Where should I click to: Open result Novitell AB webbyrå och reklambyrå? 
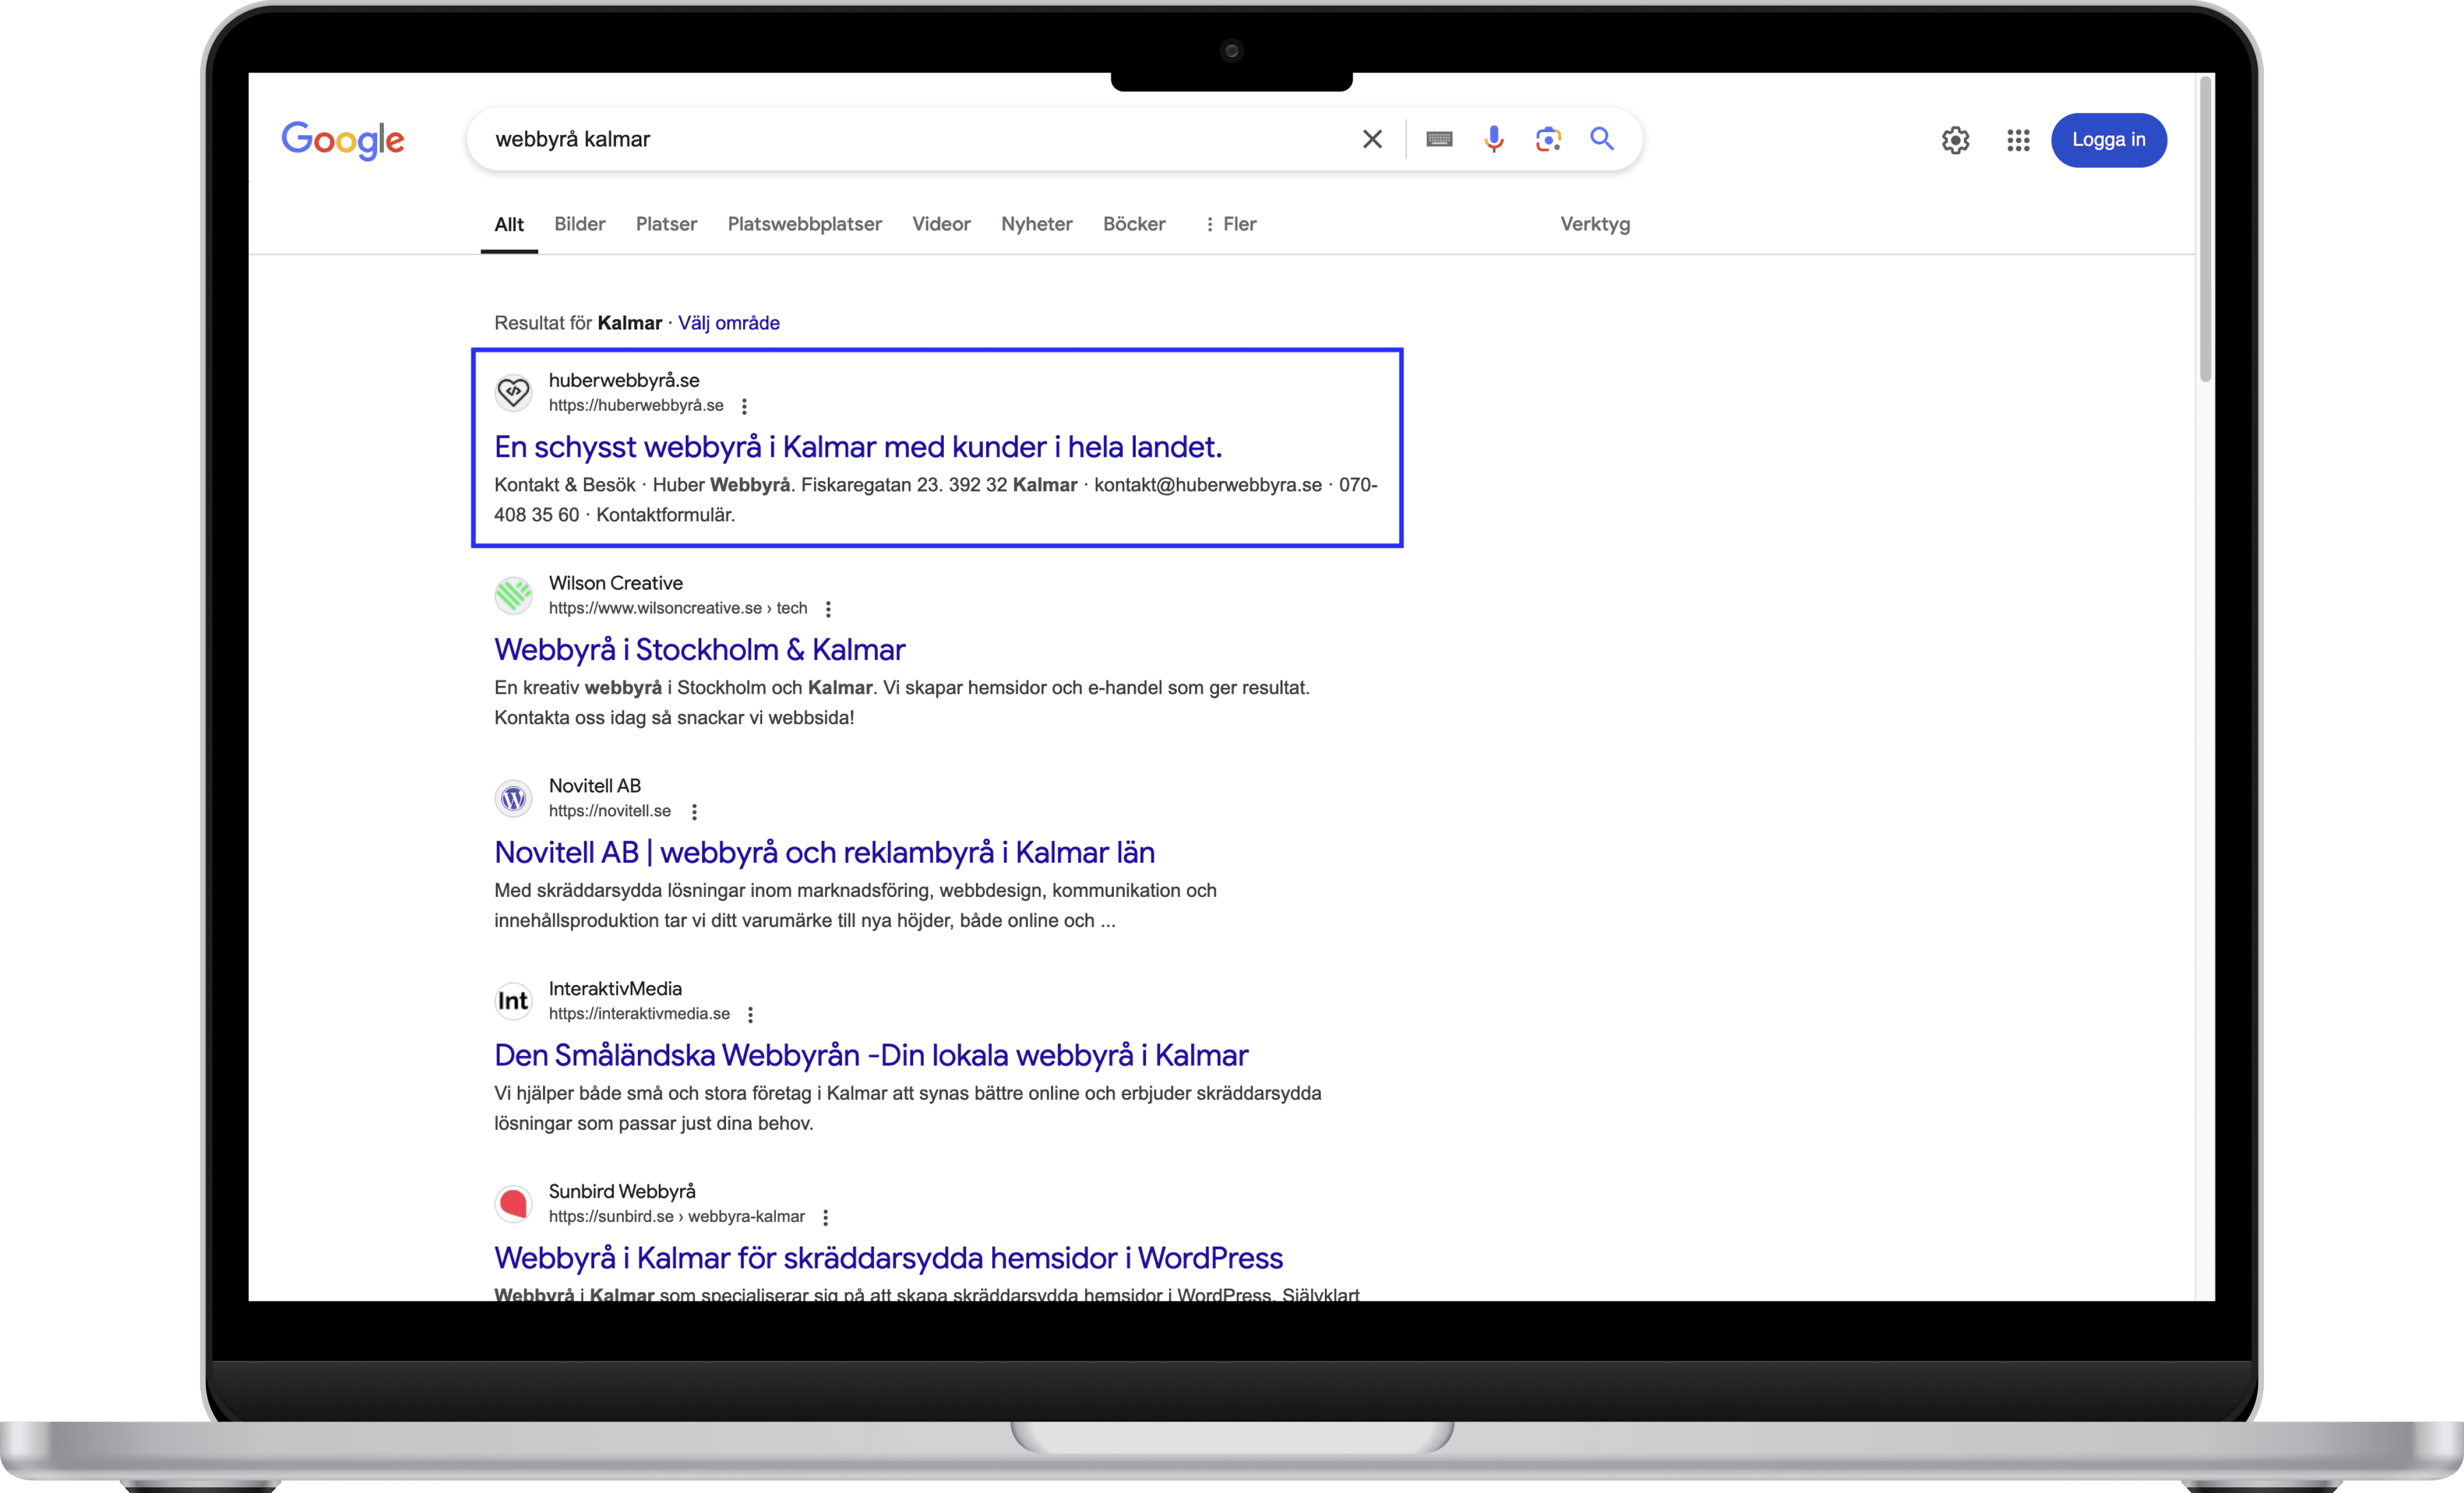tap(825, 853)
